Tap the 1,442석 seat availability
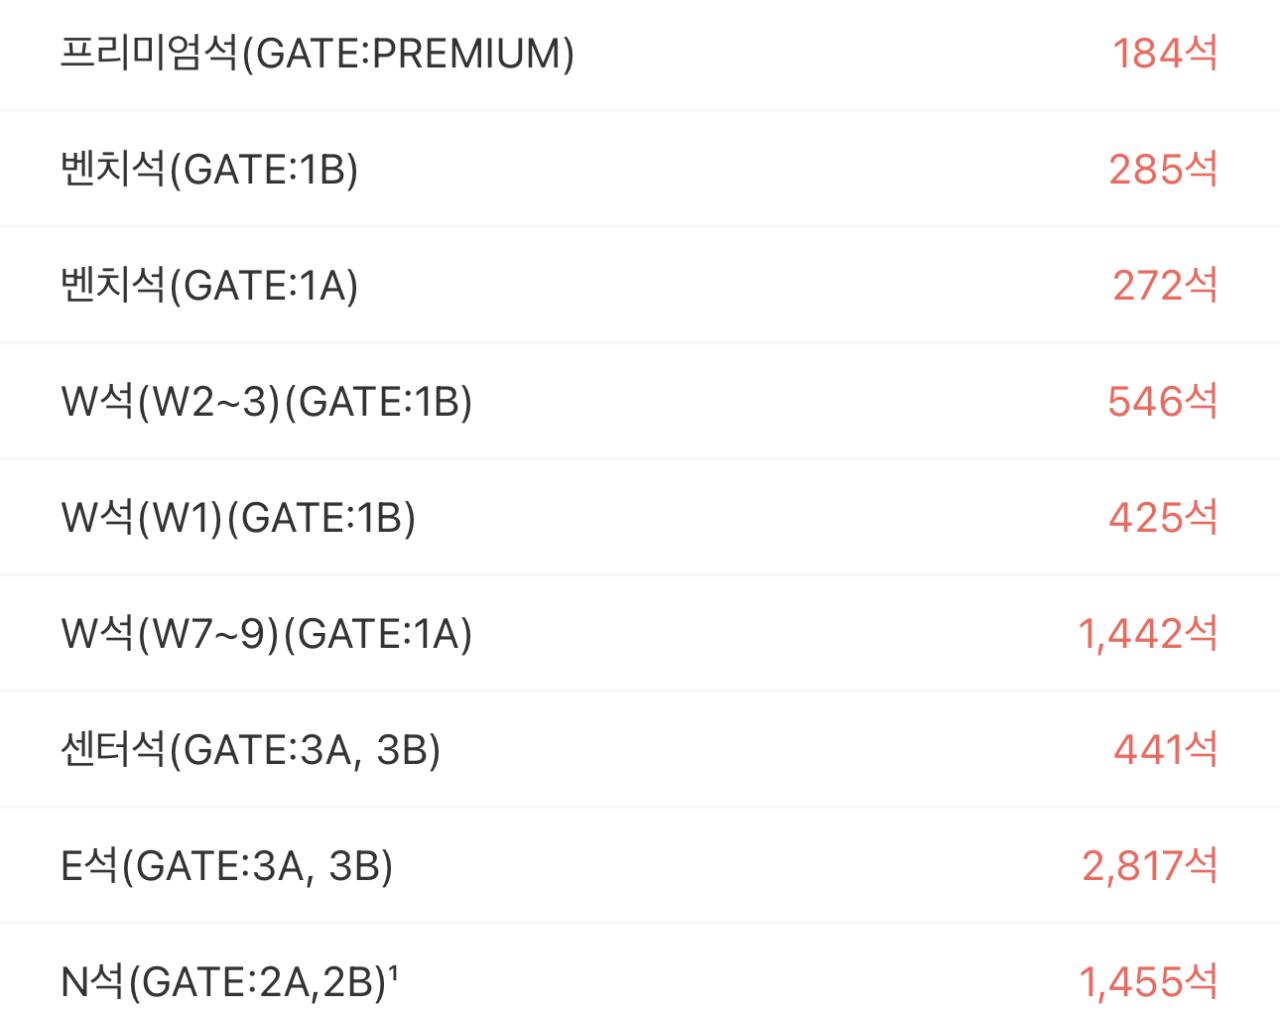 click(x=1148, y=633)
